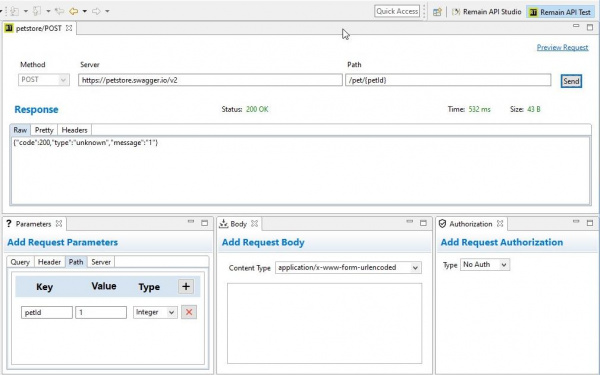Switch to the Pretty response tab
This screenshot has width=600, height=375.
point(44,130)
